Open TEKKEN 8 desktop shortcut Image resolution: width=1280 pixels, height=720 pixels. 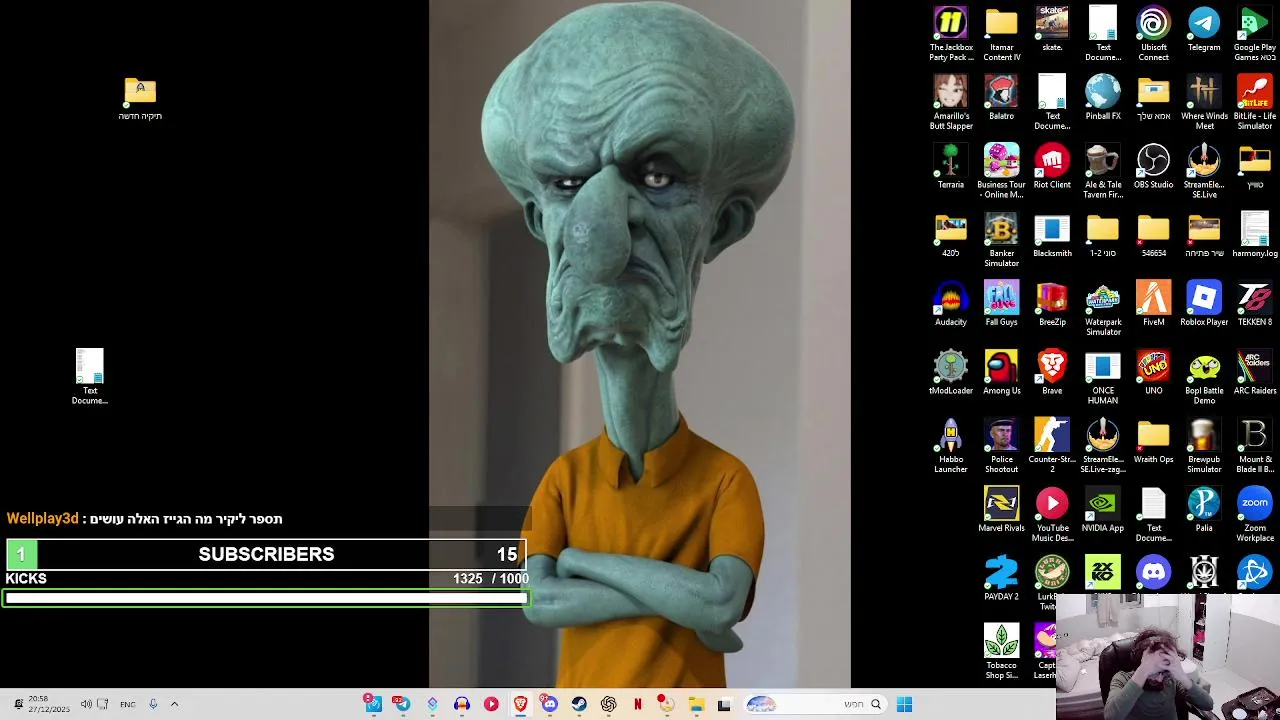(1254, 304)
